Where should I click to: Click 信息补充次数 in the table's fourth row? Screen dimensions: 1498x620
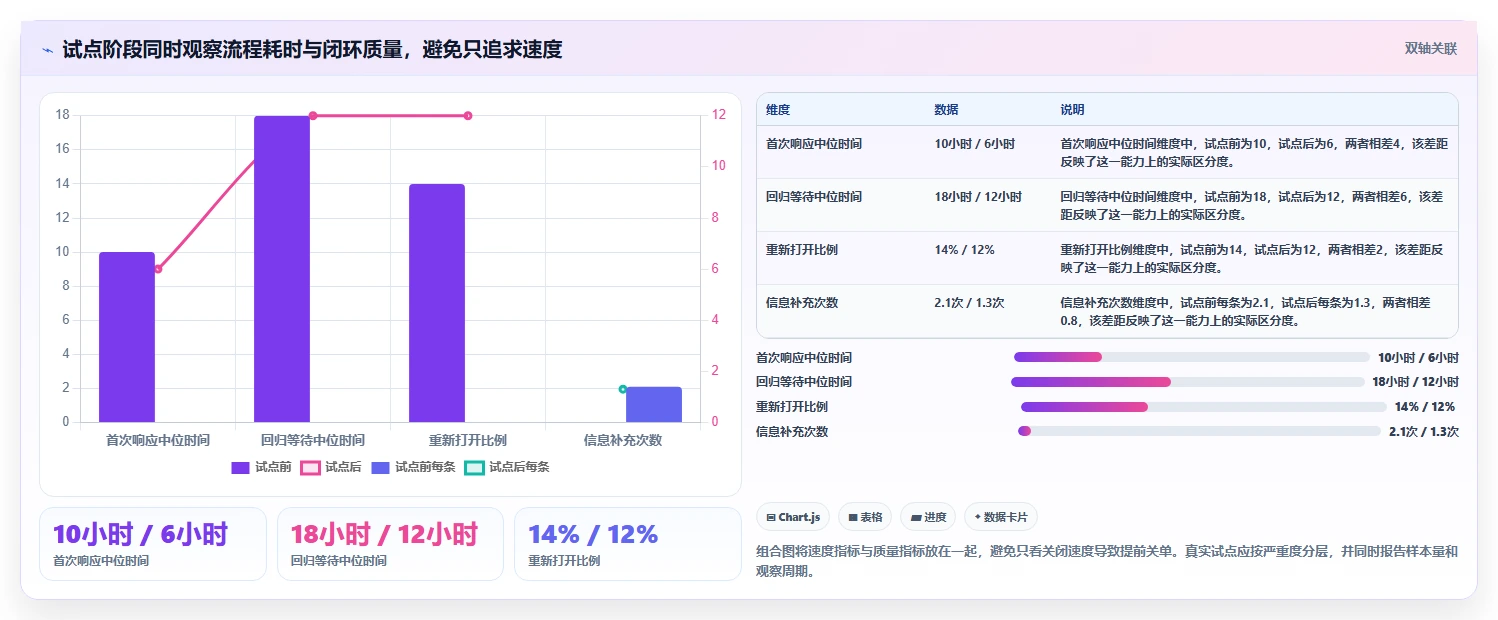point(802,303)
